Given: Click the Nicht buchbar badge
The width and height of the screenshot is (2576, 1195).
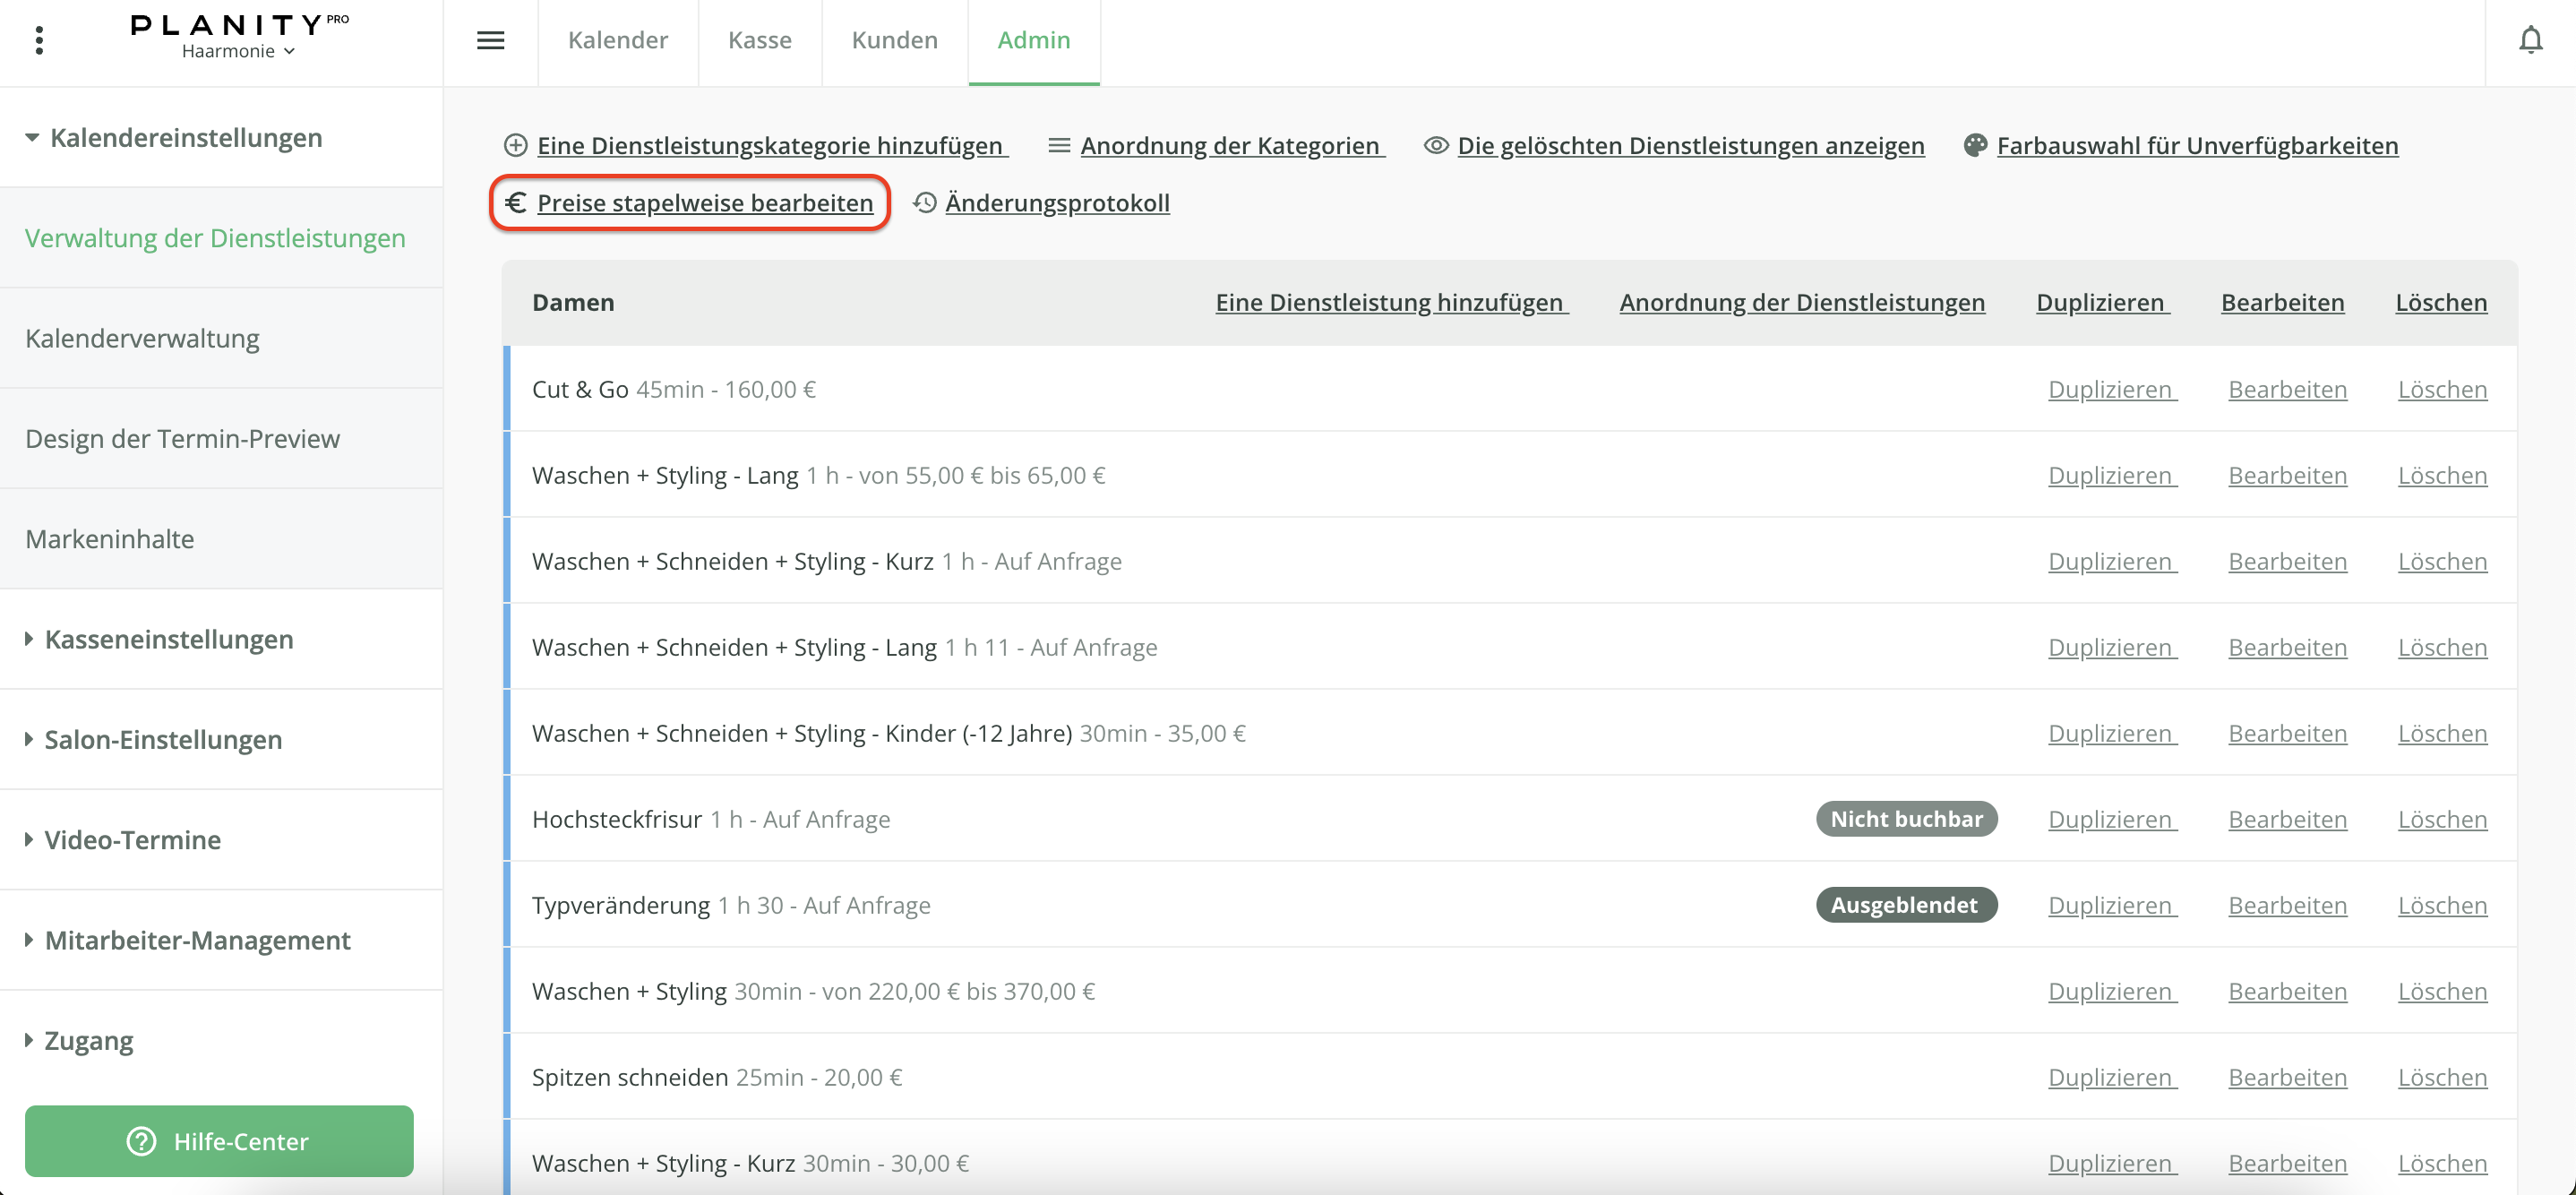Looking at the screenshot, I should [1906, 819].
